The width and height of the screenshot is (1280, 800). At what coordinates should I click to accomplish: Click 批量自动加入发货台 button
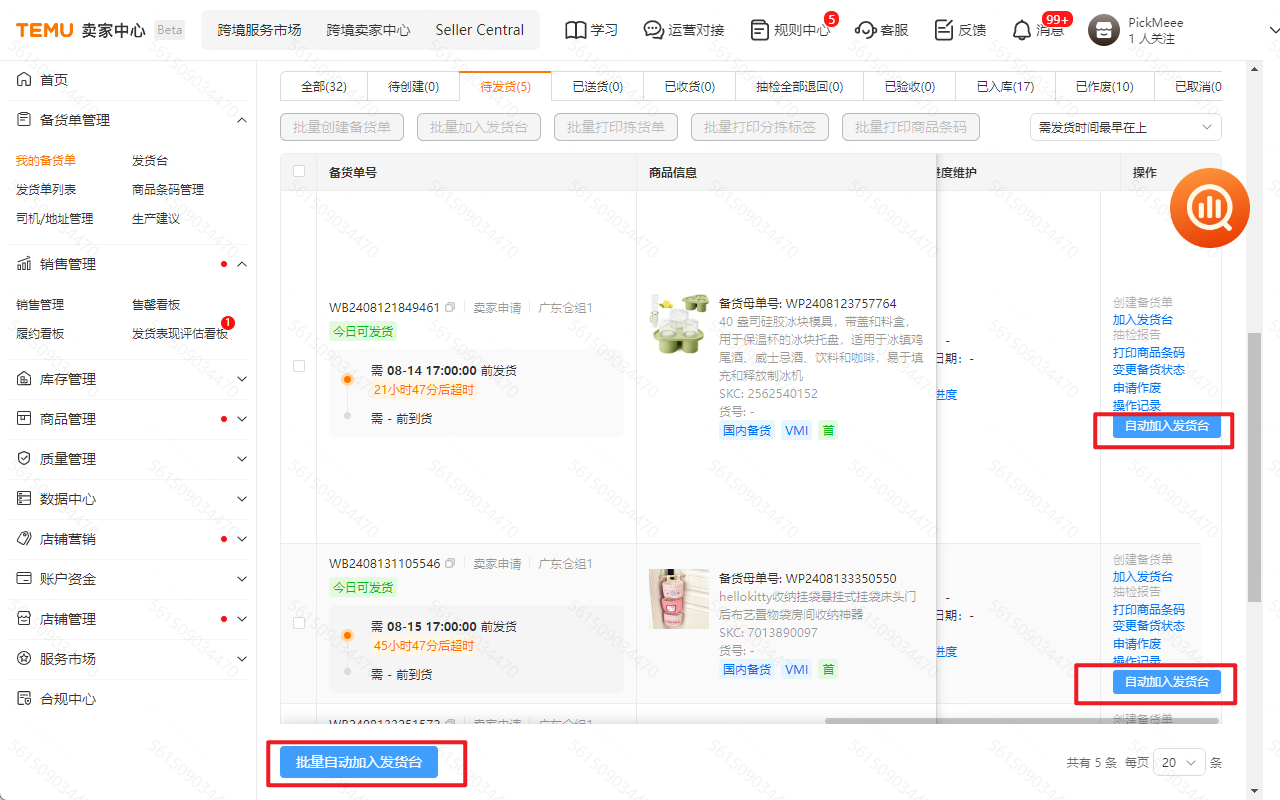click(359, 762)
